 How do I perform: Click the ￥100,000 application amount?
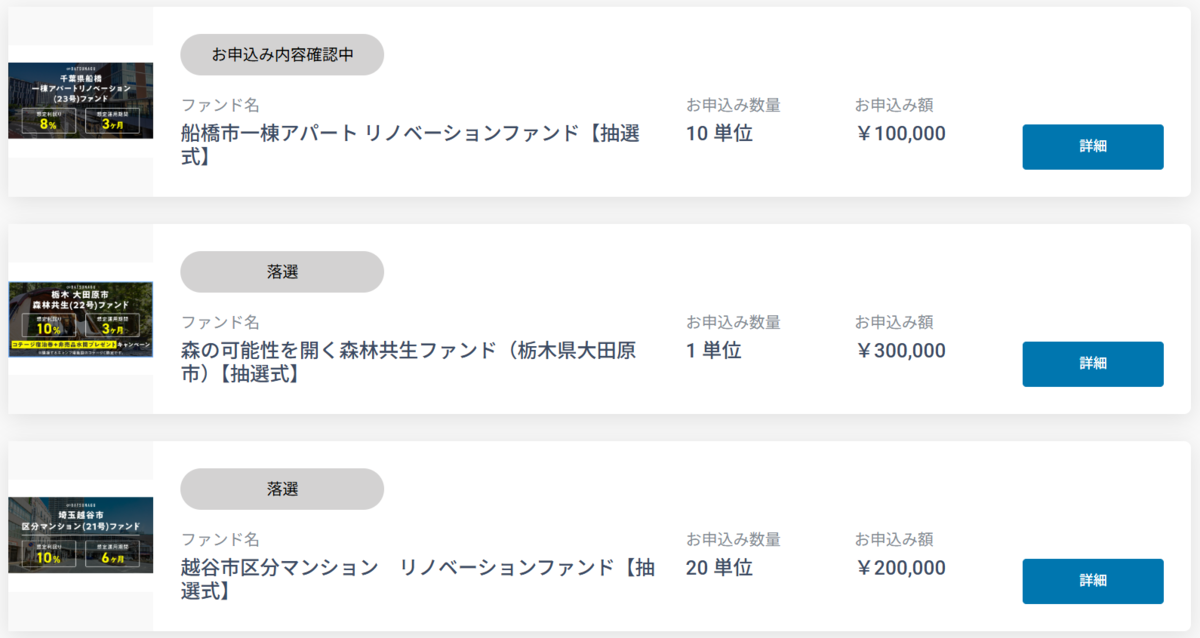click(x=900, y=133)
